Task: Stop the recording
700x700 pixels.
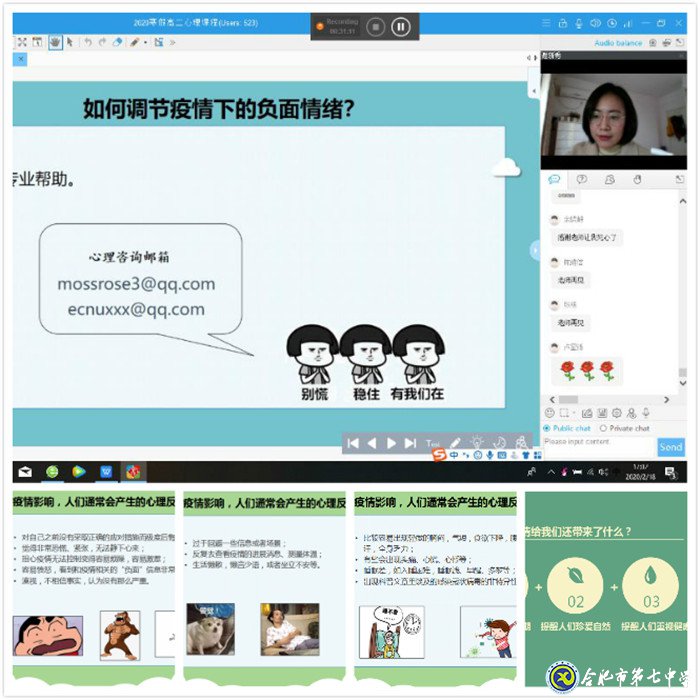Action: point(375,27)
